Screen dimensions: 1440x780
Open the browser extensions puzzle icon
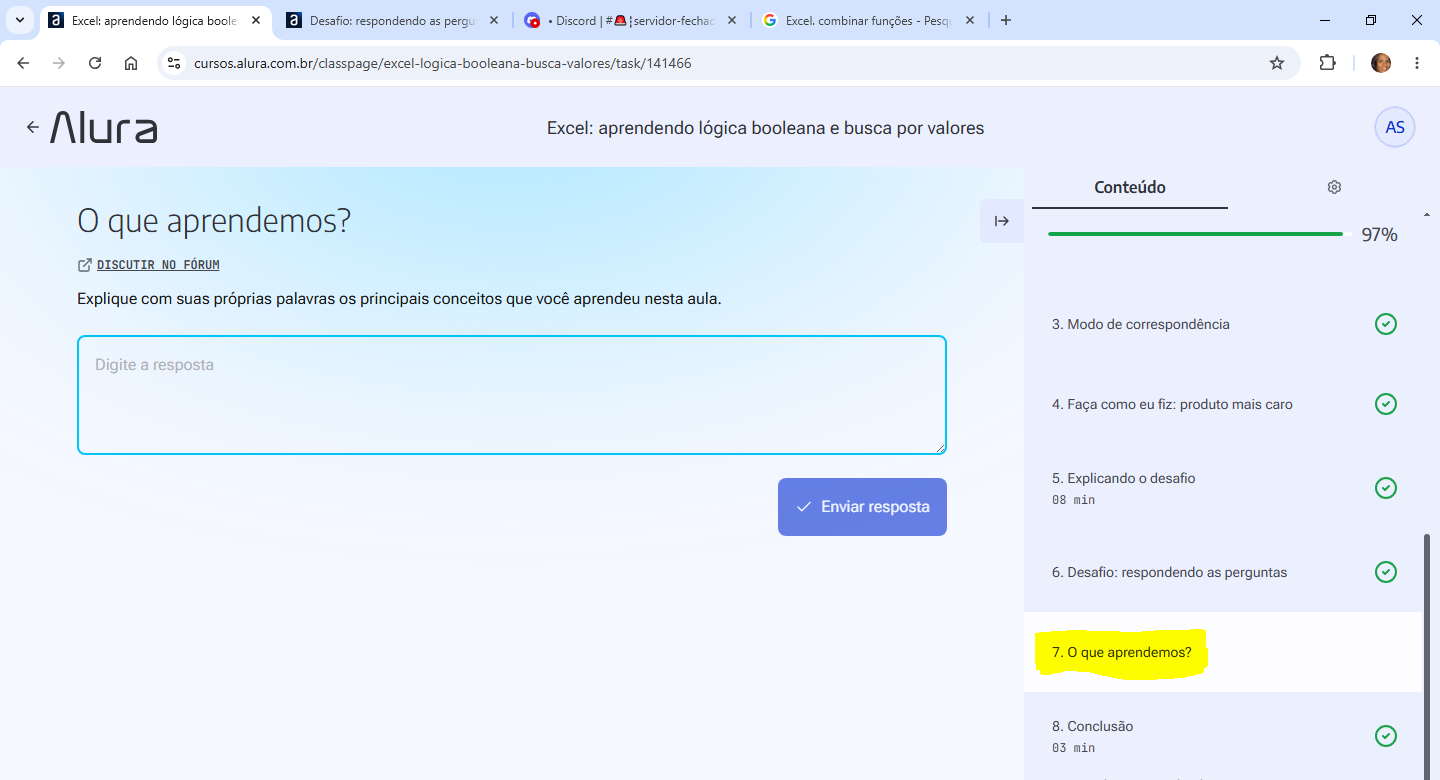coord(1327,63)
